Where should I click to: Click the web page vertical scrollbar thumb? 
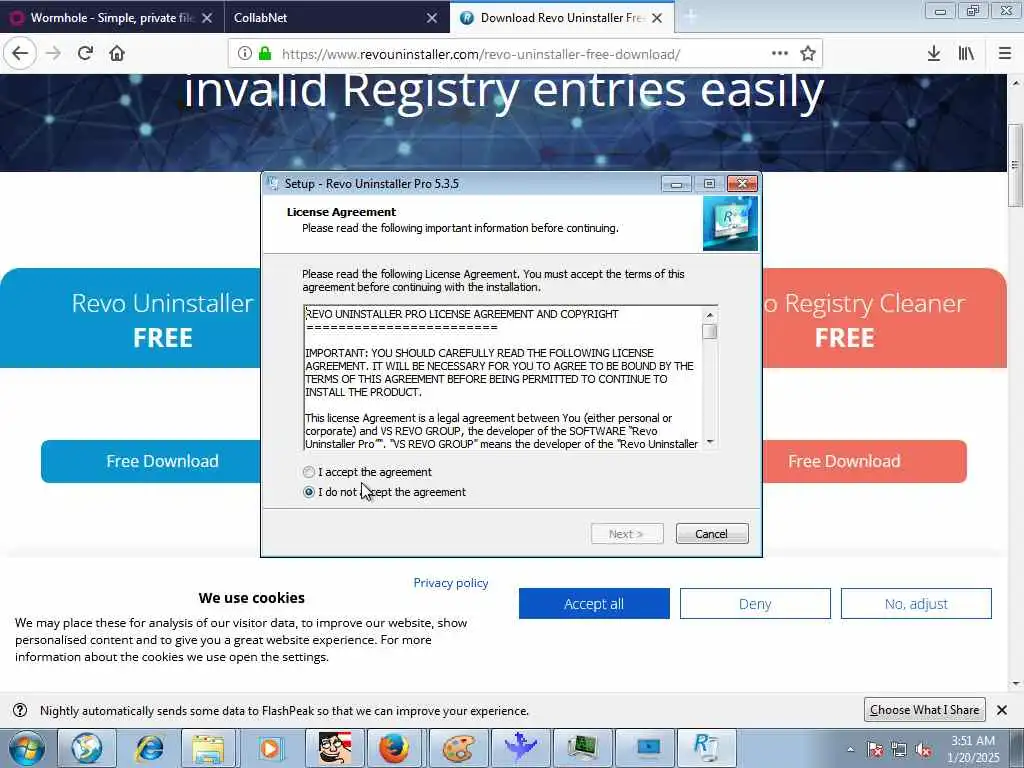click(1015, 164)
